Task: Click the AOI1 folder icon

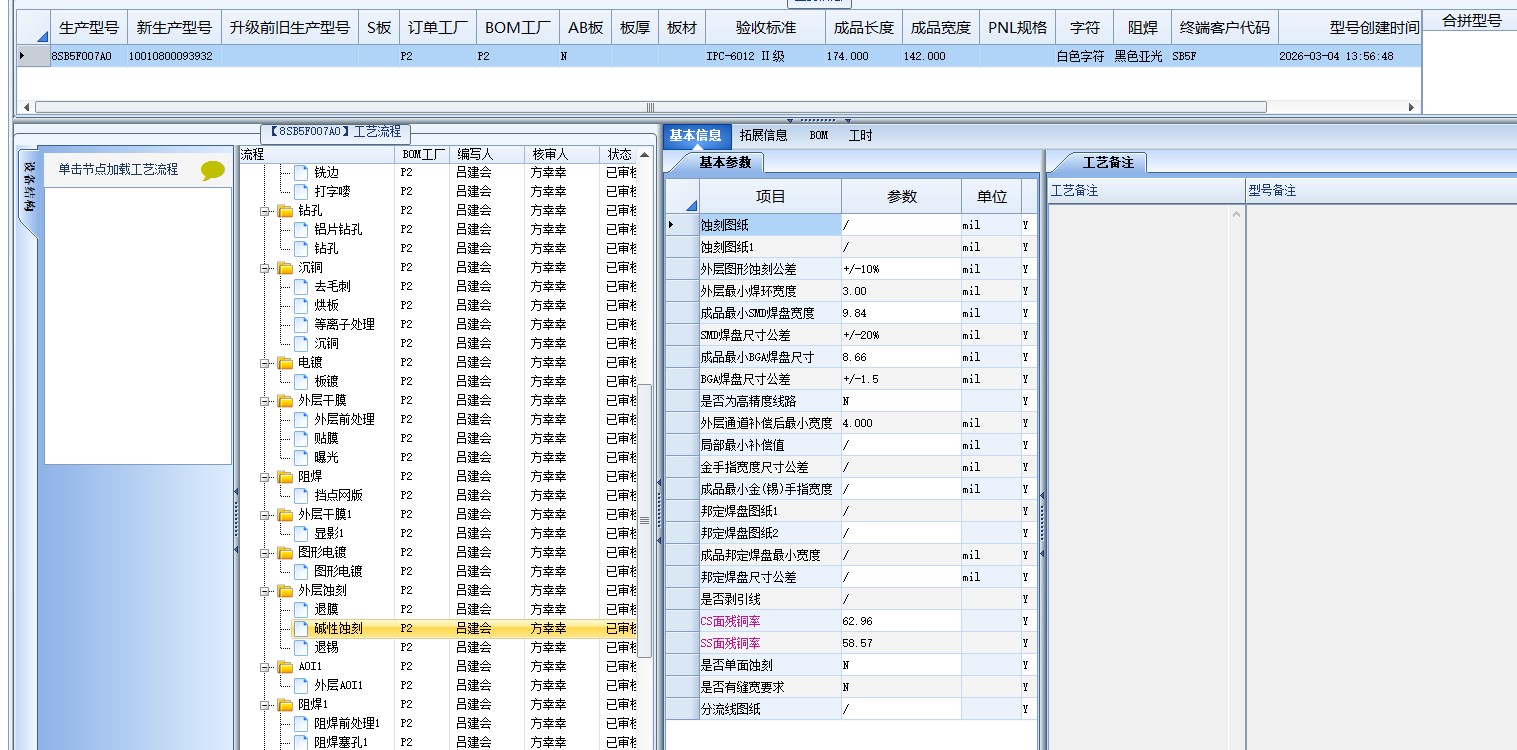Action: (285, 667)
